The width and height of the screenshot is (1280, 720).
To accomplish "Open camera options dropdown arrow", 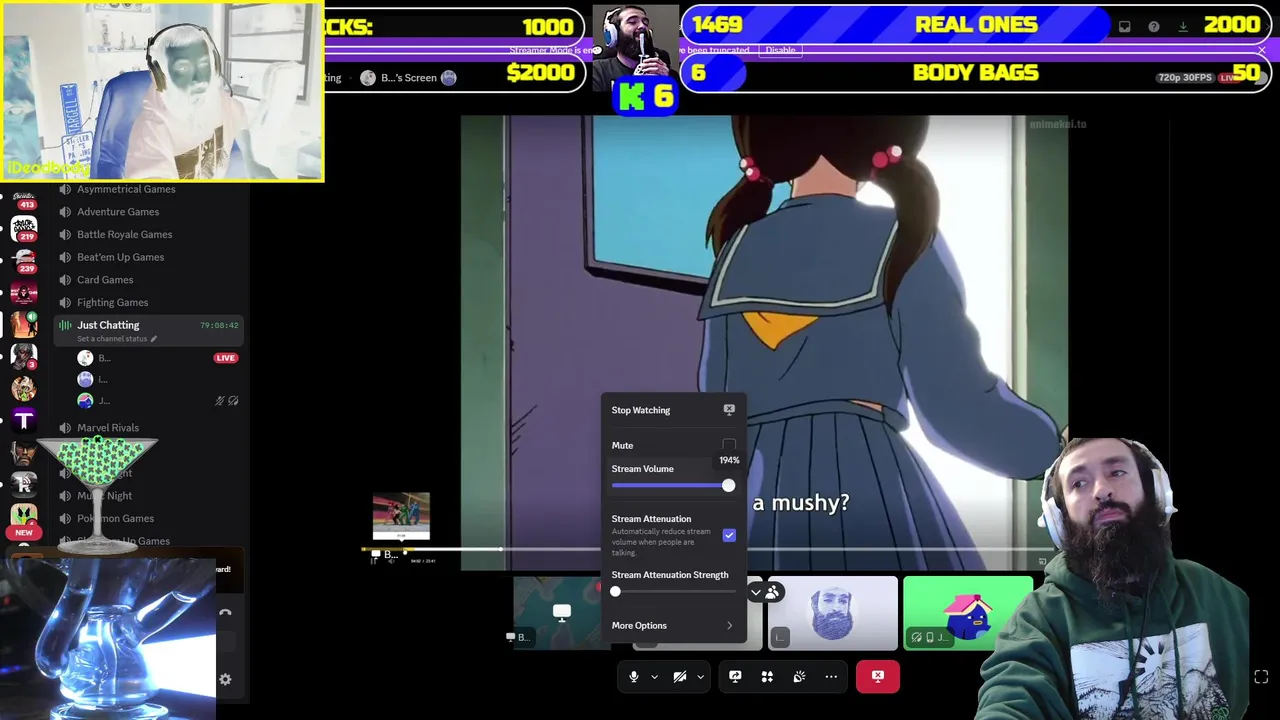I will (700, 677).
